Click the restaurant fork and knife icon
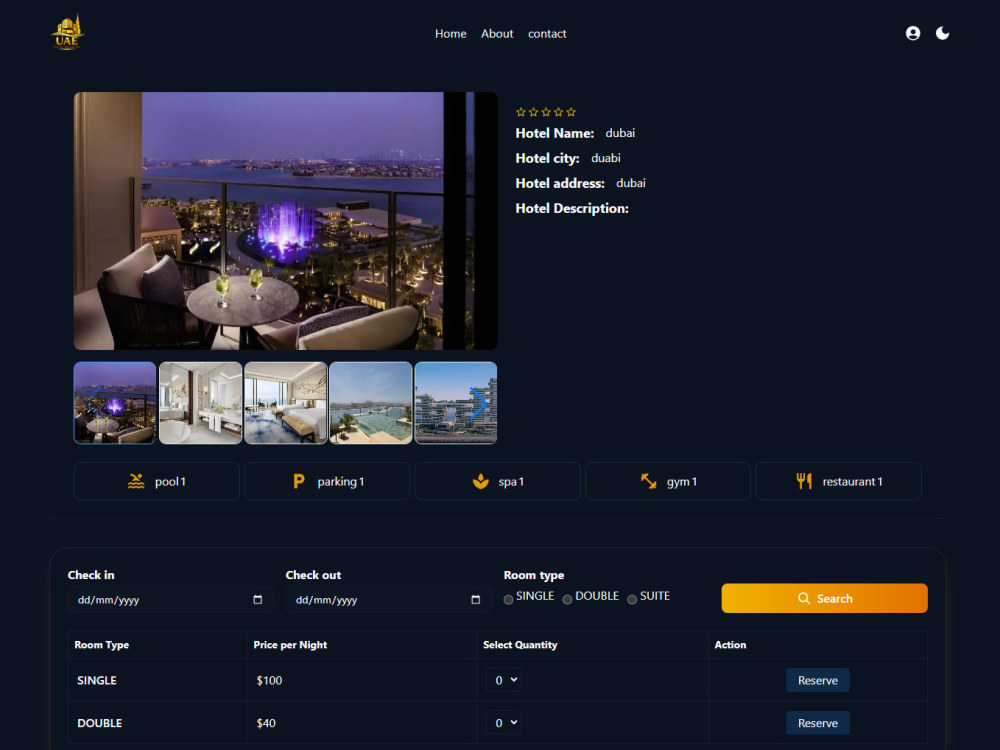Viewport: 1000px width, 750px height. [x=804, y=482]
